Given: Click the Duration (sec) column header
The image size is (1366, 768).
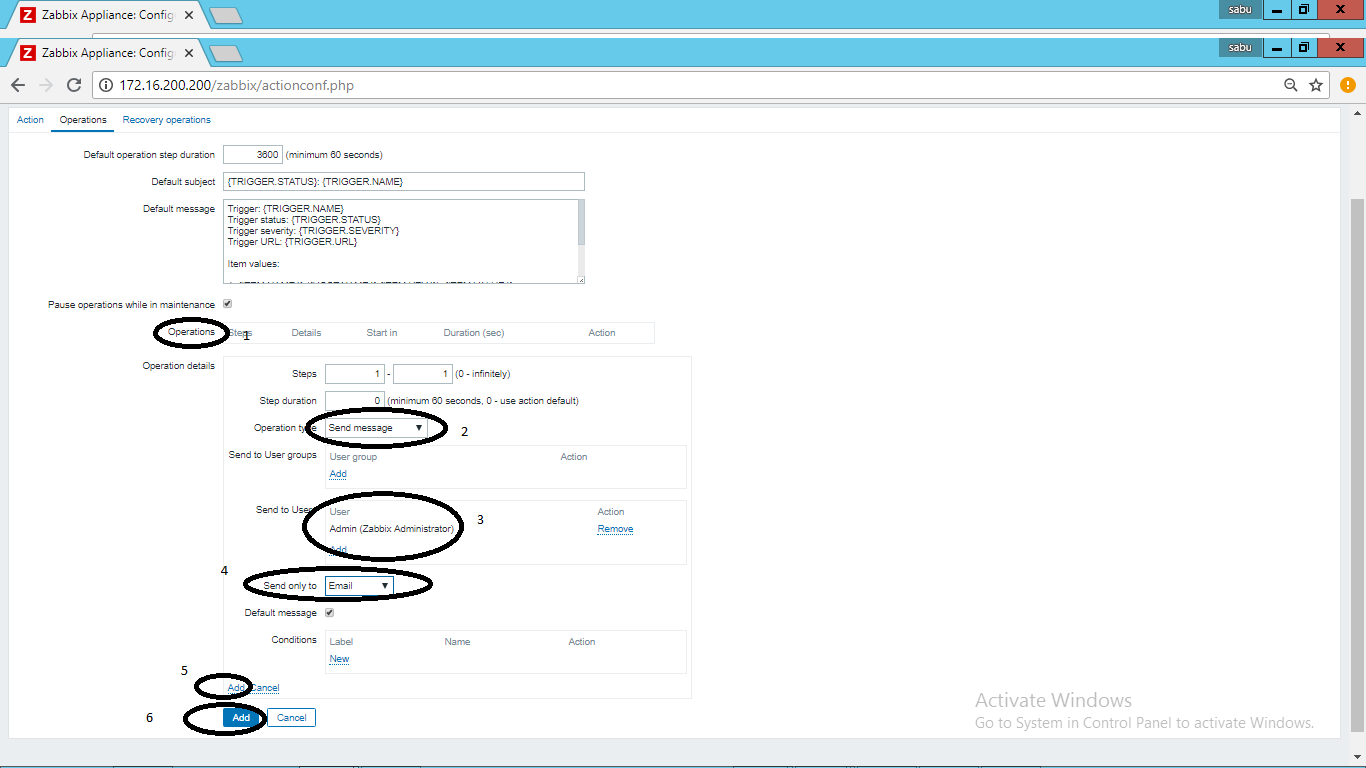Looking at the screenshot, I should coord(474,333).
